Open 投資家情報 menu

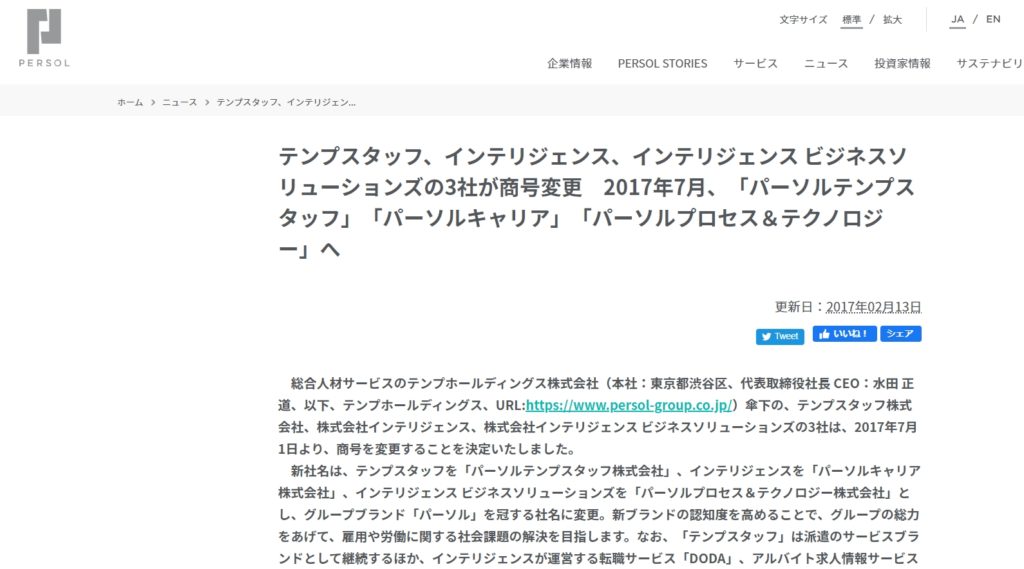(x=902, y=63)
